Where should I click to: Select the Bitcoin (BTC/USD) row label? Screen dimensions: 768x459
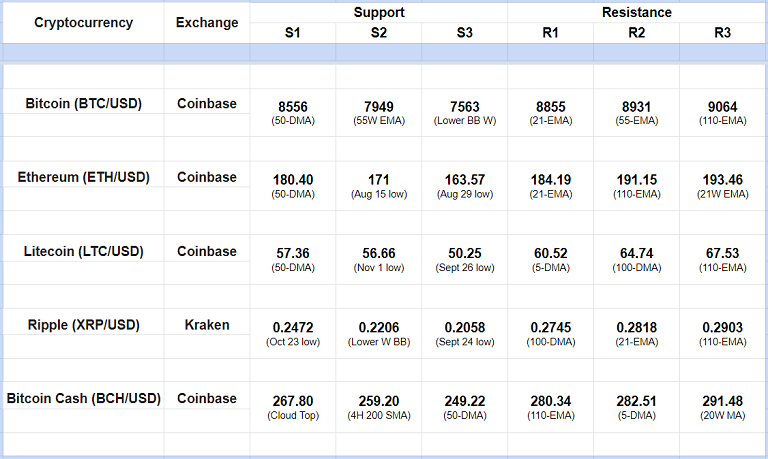point(83,103)
